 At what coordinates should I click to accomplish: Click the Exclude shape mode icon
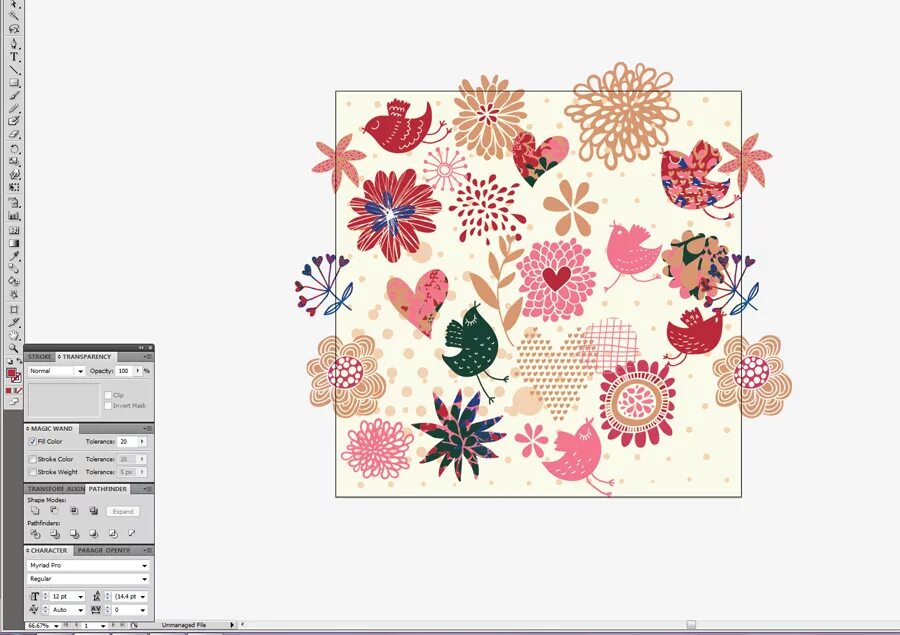pyautogui.click(x=94, y=510)
